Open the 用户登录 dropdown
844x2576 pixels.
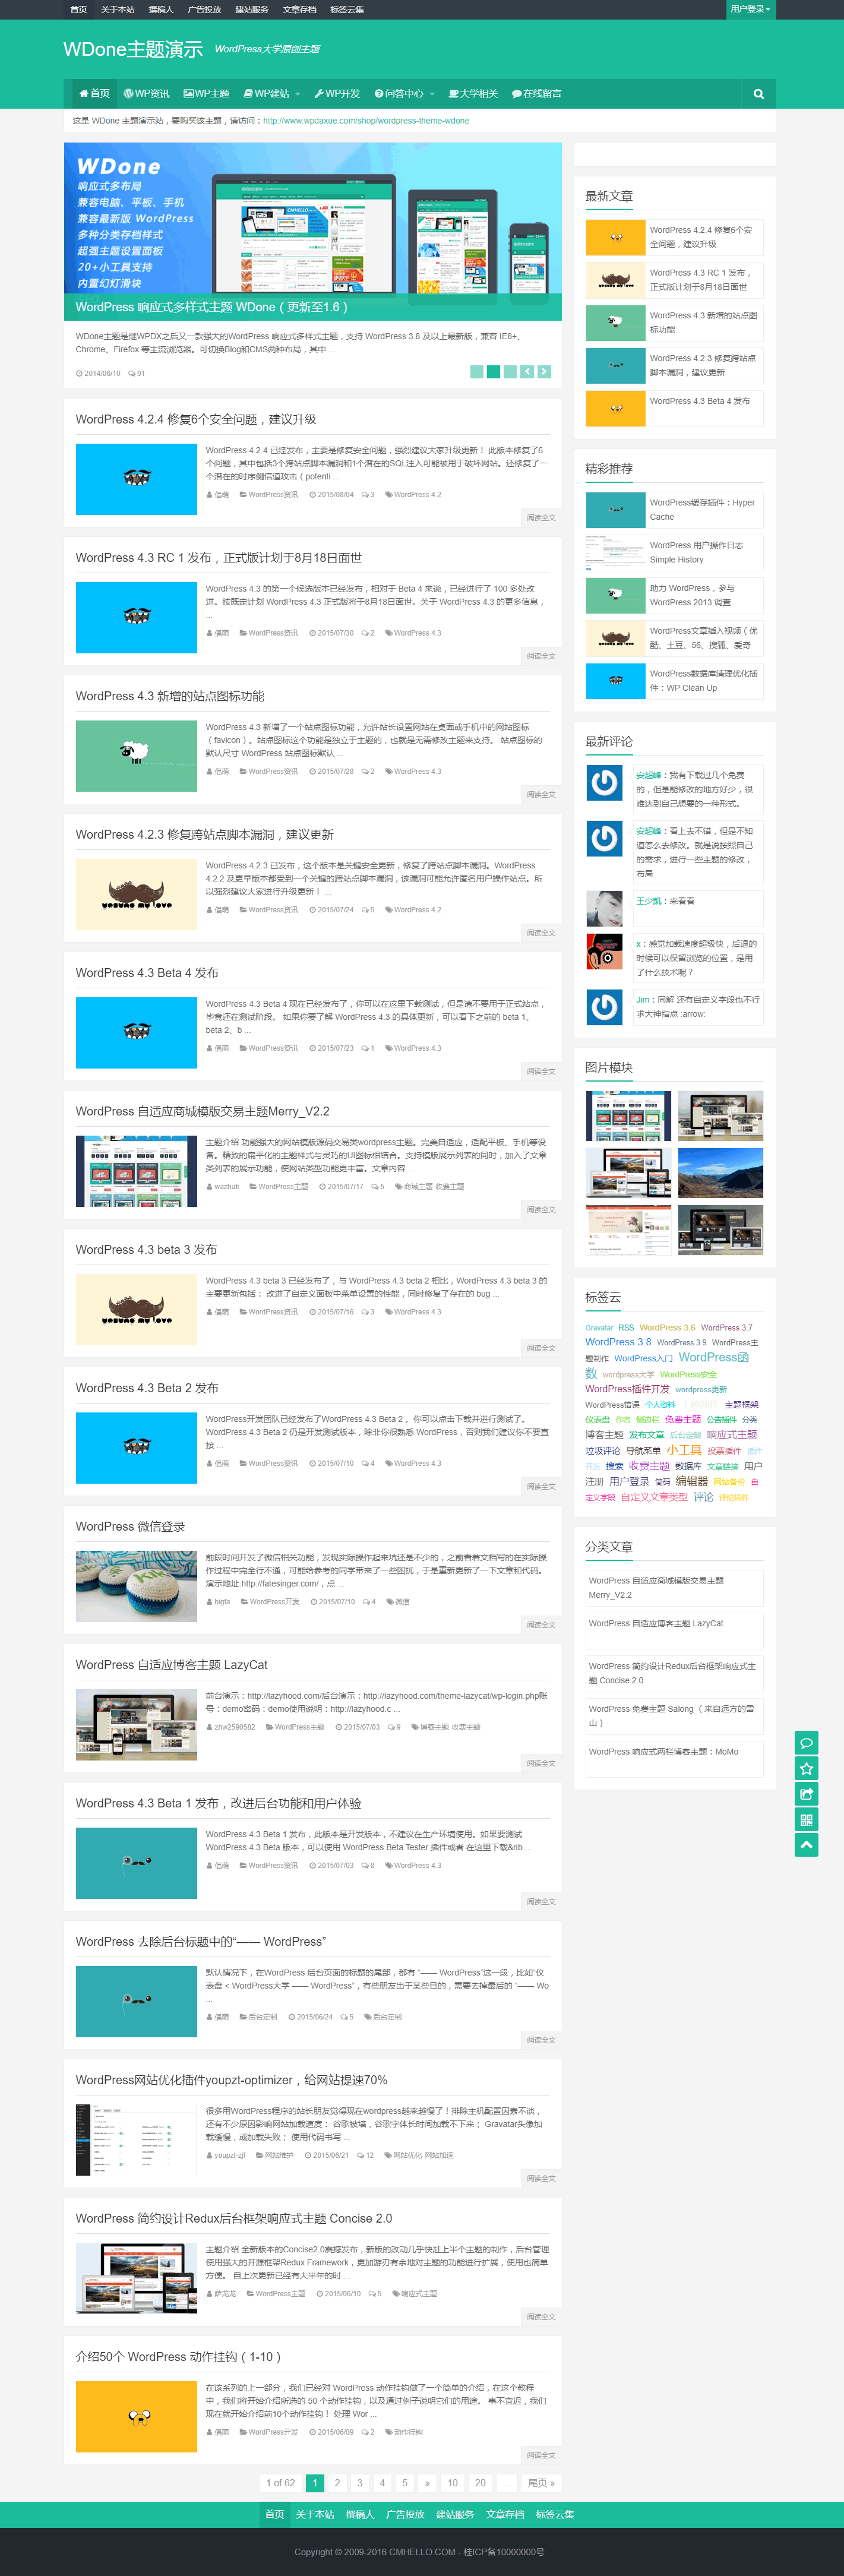point(750,9)
